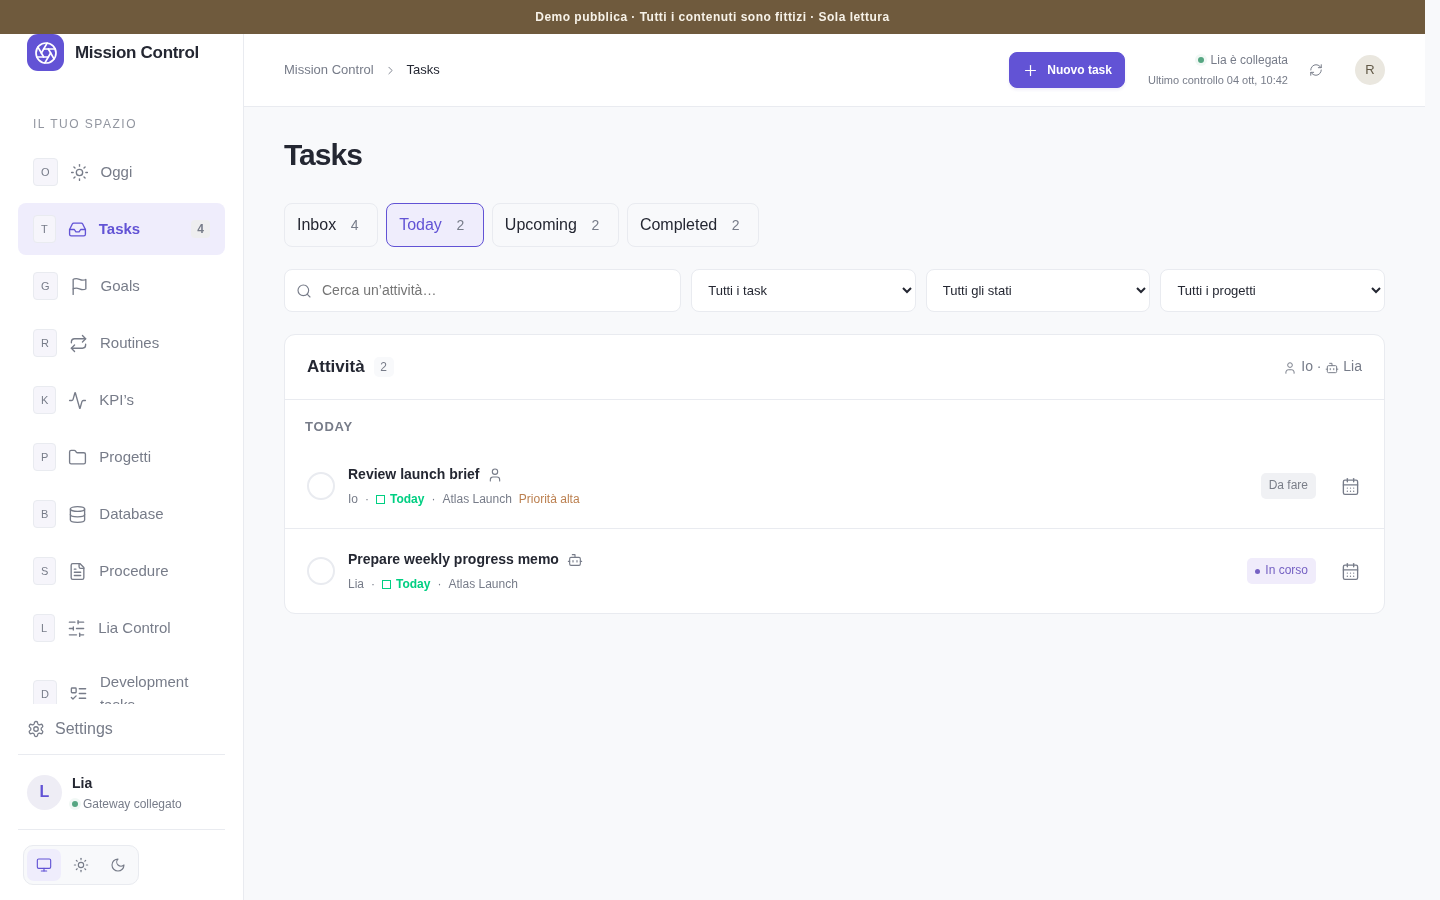Viewport: 1440px width, 900px height.
Task: Open Procedure via the document icon
Action: pos(77,571)
